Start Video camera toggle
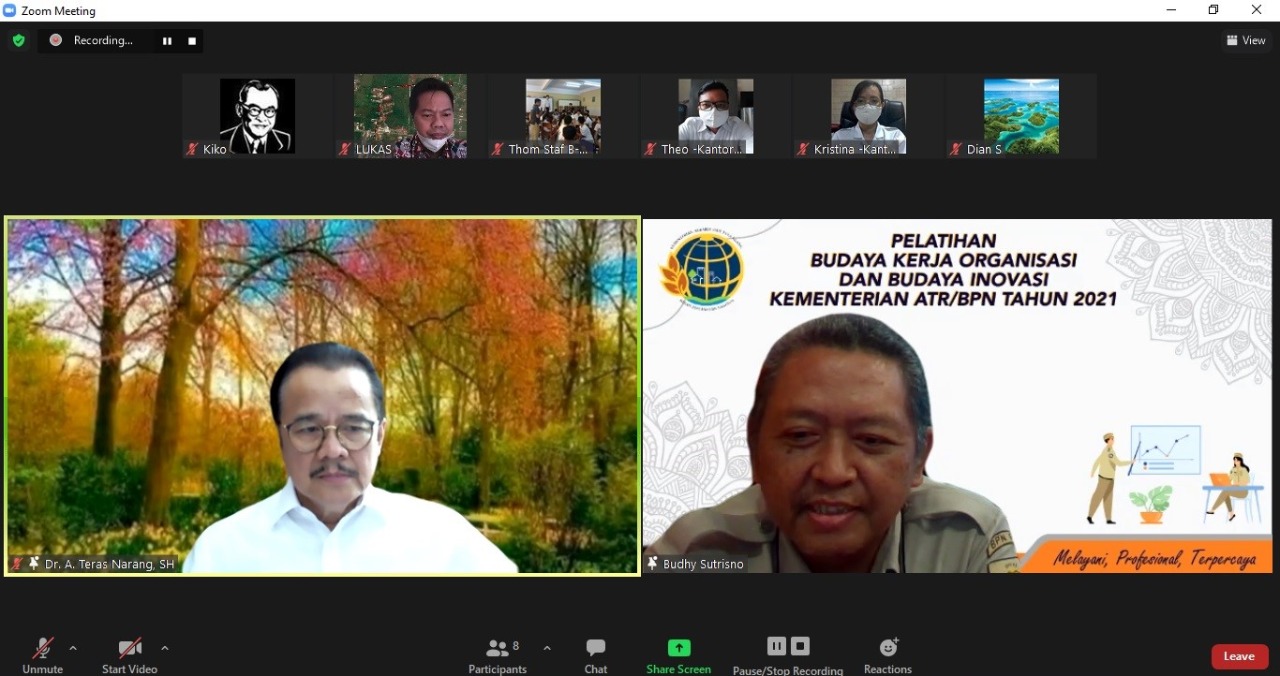The height and width of the screenshot is (676, 1280). [x=130, y=654]
